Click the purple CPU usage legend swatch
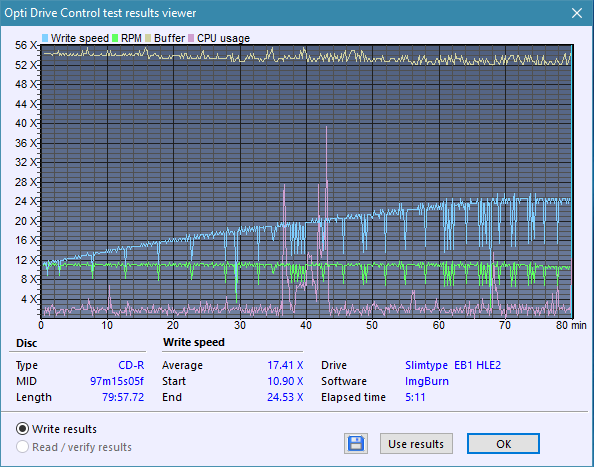This screenshot has width=594, height=467. (191, 38)
